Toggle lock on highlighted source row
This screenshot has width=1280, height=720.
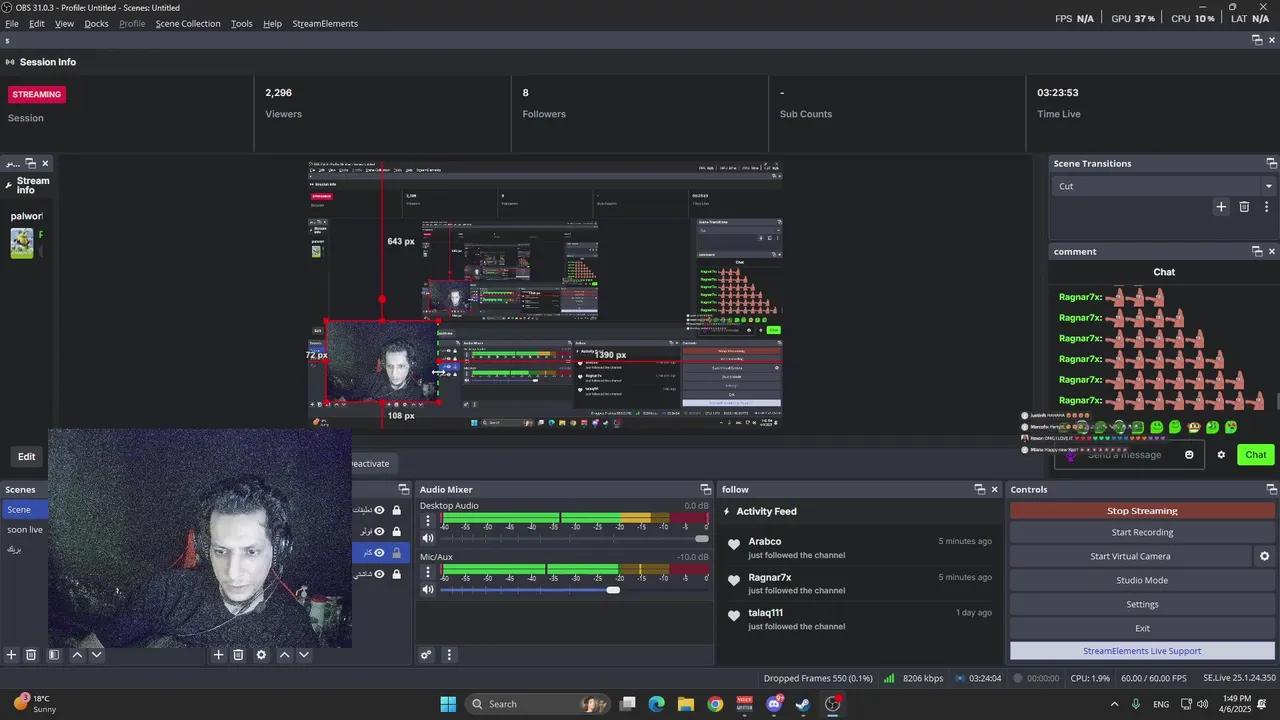click(x=396, y=553)
